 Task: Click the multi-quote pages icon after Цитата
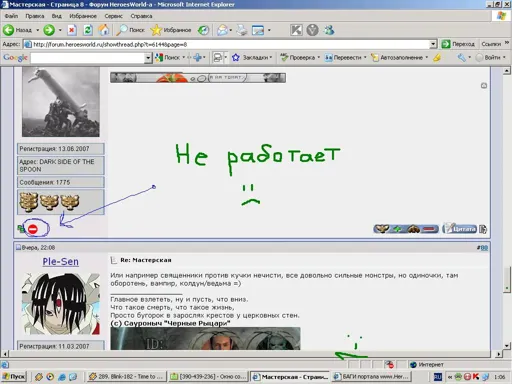pos(483,229)
